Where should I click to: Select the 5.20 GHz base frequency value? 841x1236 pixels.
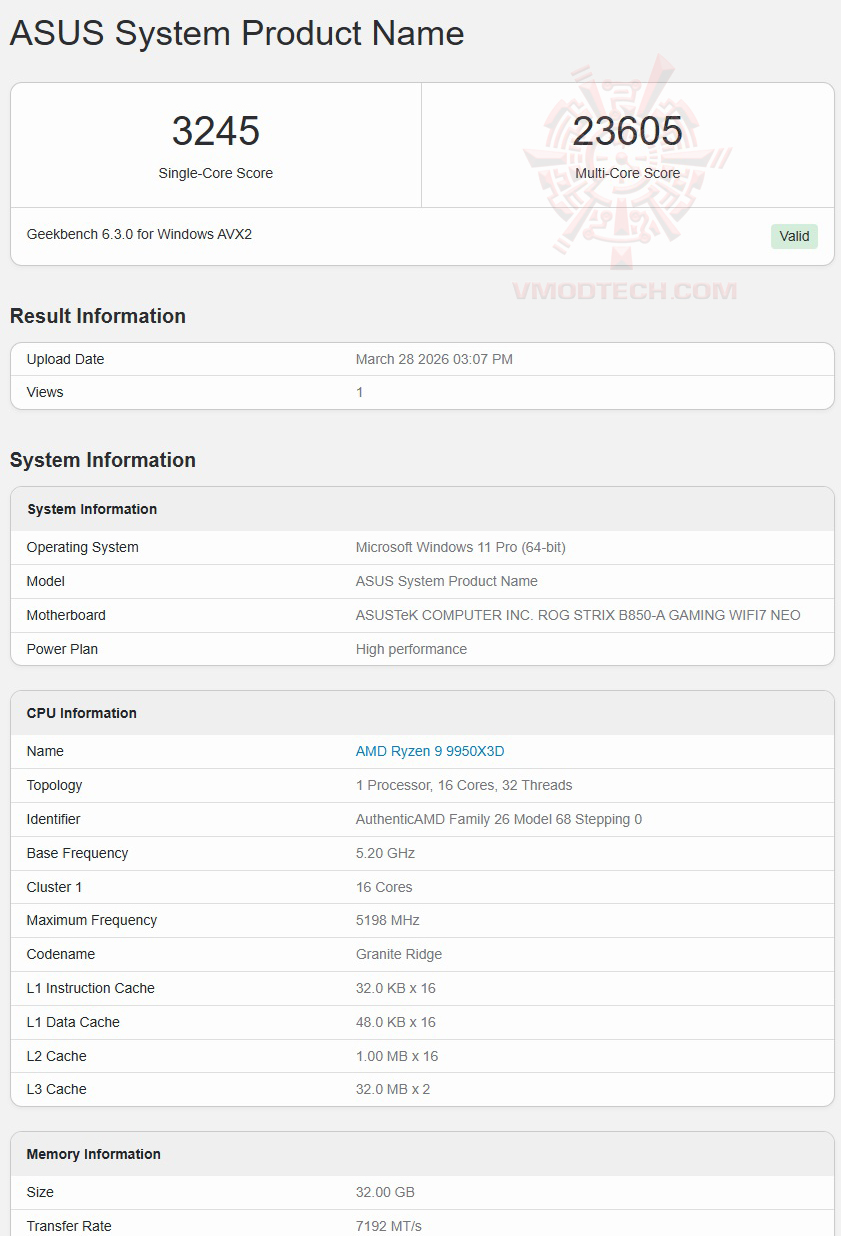[385, 853]
